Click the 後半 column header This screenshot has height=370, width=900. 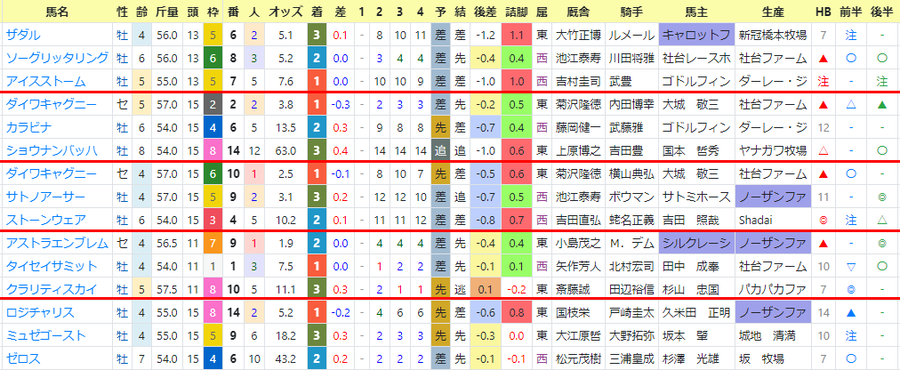point(883,11)
